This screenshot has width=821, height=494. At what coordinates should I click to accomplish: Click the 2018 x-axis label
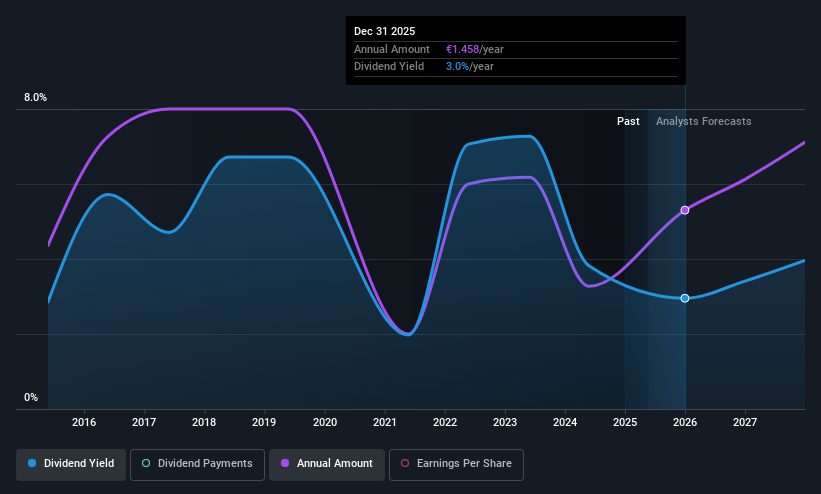204,422
